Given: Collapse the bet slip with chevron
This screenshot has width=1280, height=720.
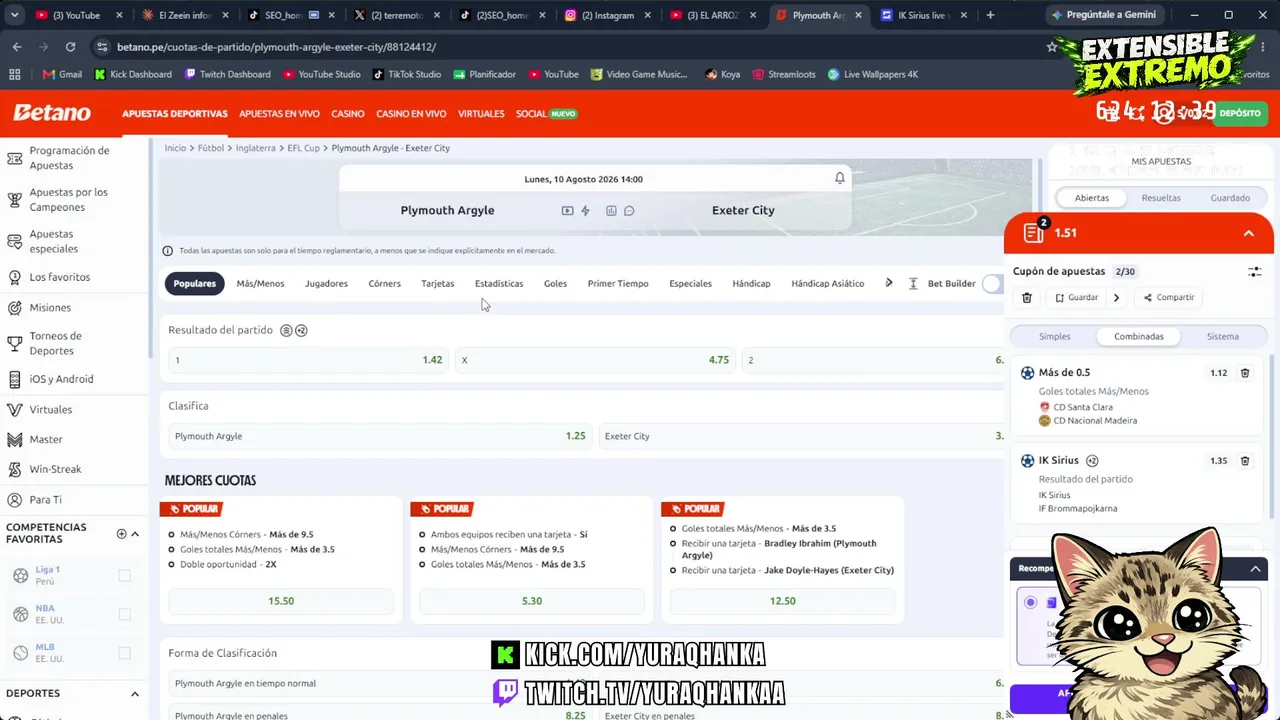Looking at the screenshot, I should [1249, 233].
